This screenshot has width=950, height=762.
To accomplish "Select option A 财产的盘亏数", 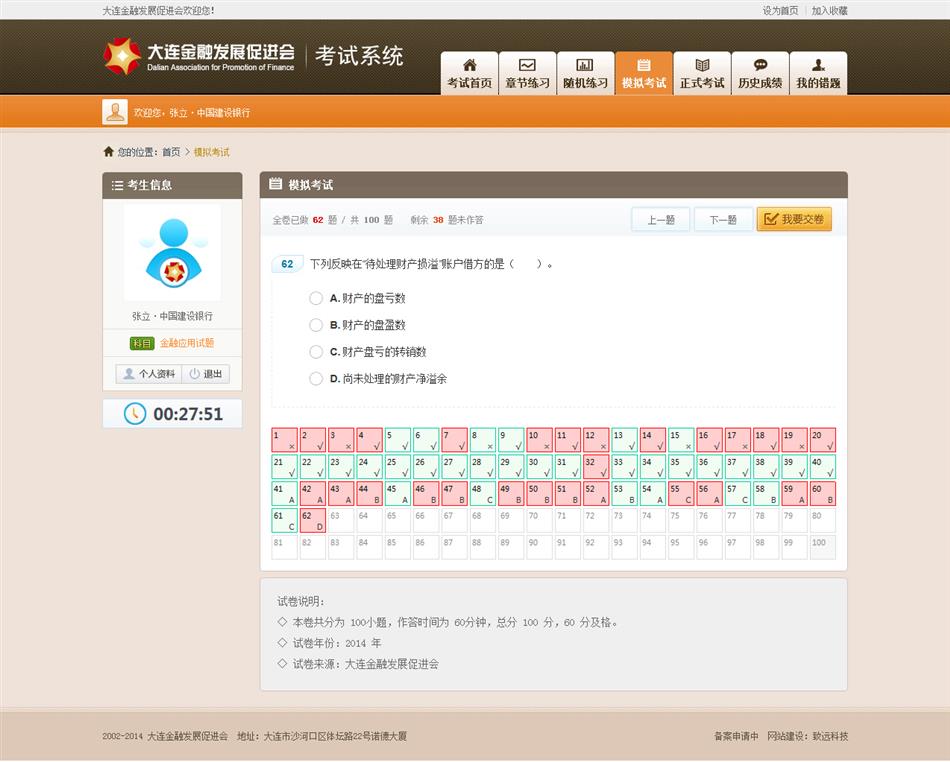I will (316, 298).
